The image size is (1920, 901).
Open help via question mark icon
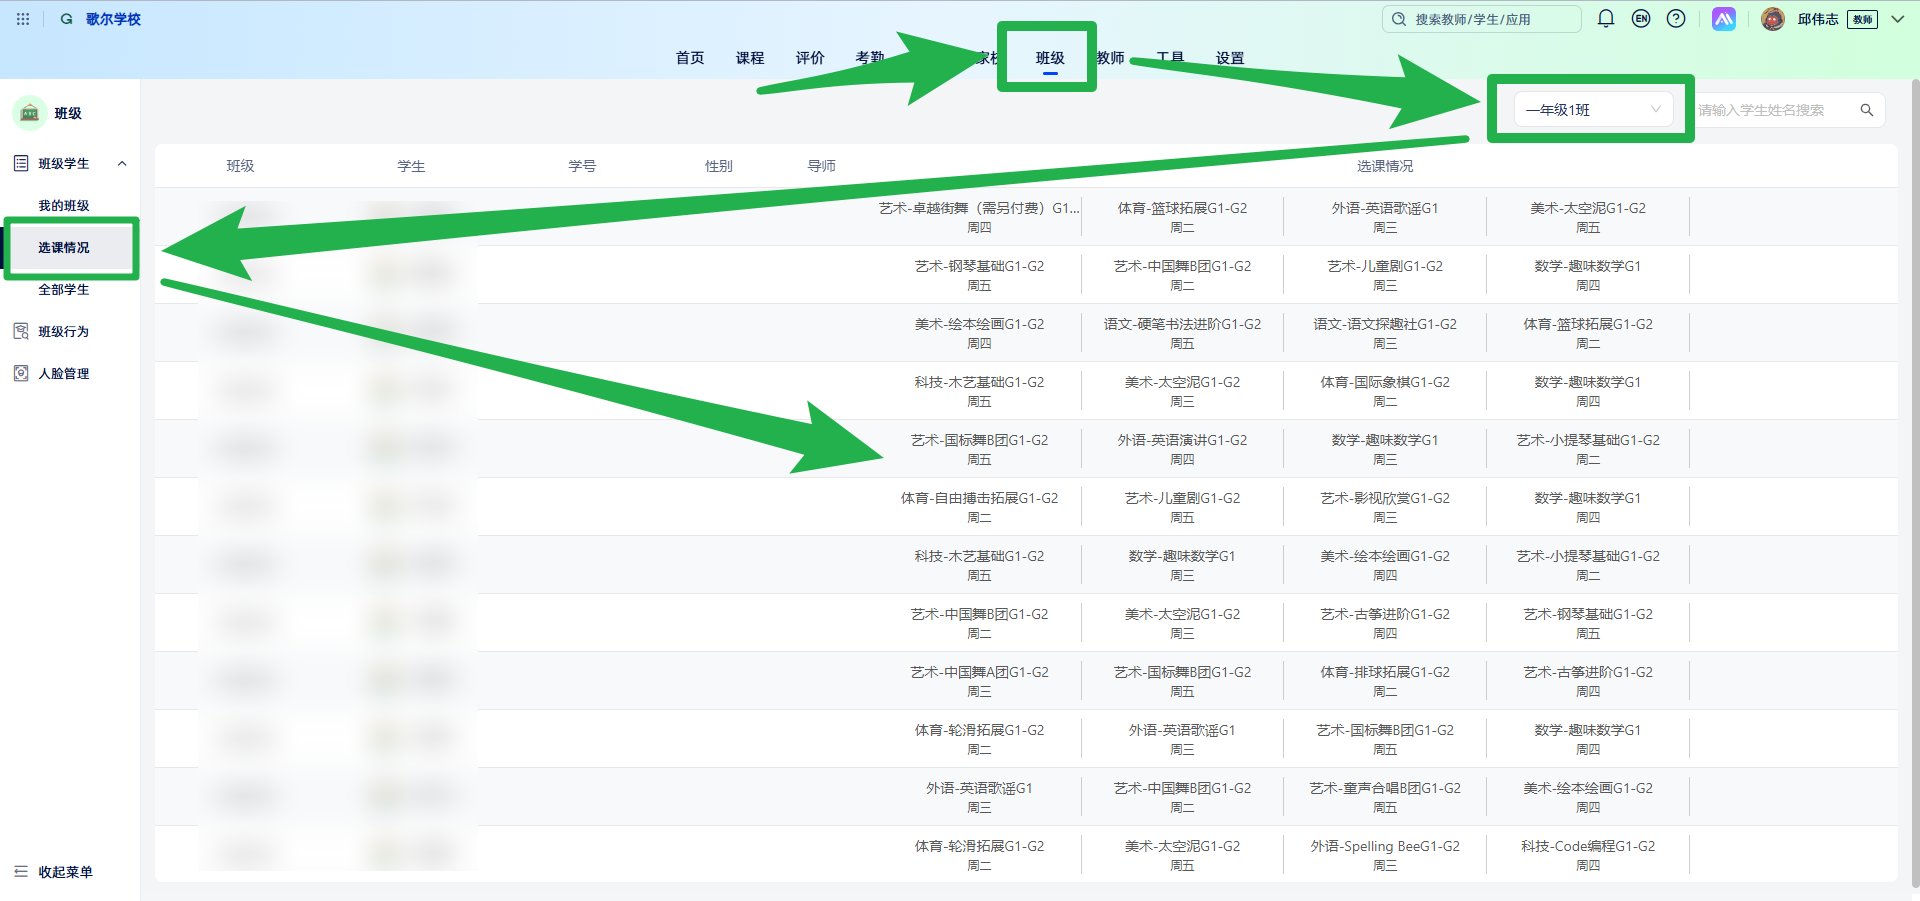click(1676, 19)
